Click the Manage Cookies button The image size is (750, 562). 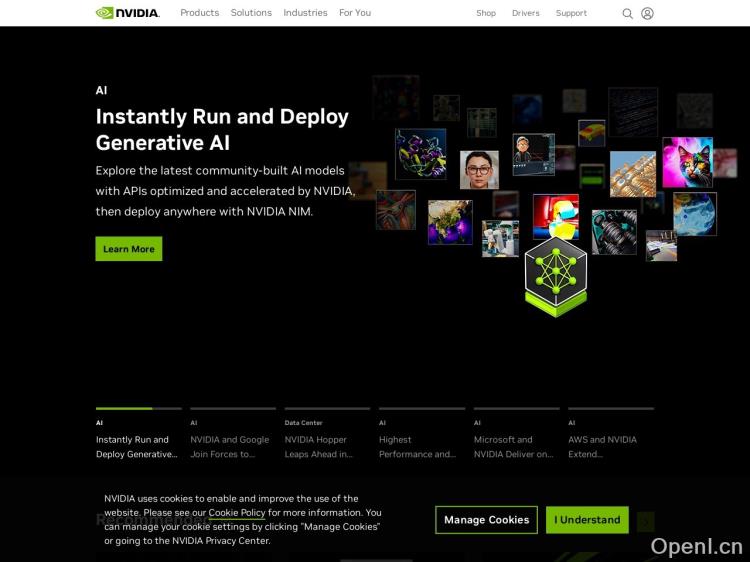coord(486,520)
